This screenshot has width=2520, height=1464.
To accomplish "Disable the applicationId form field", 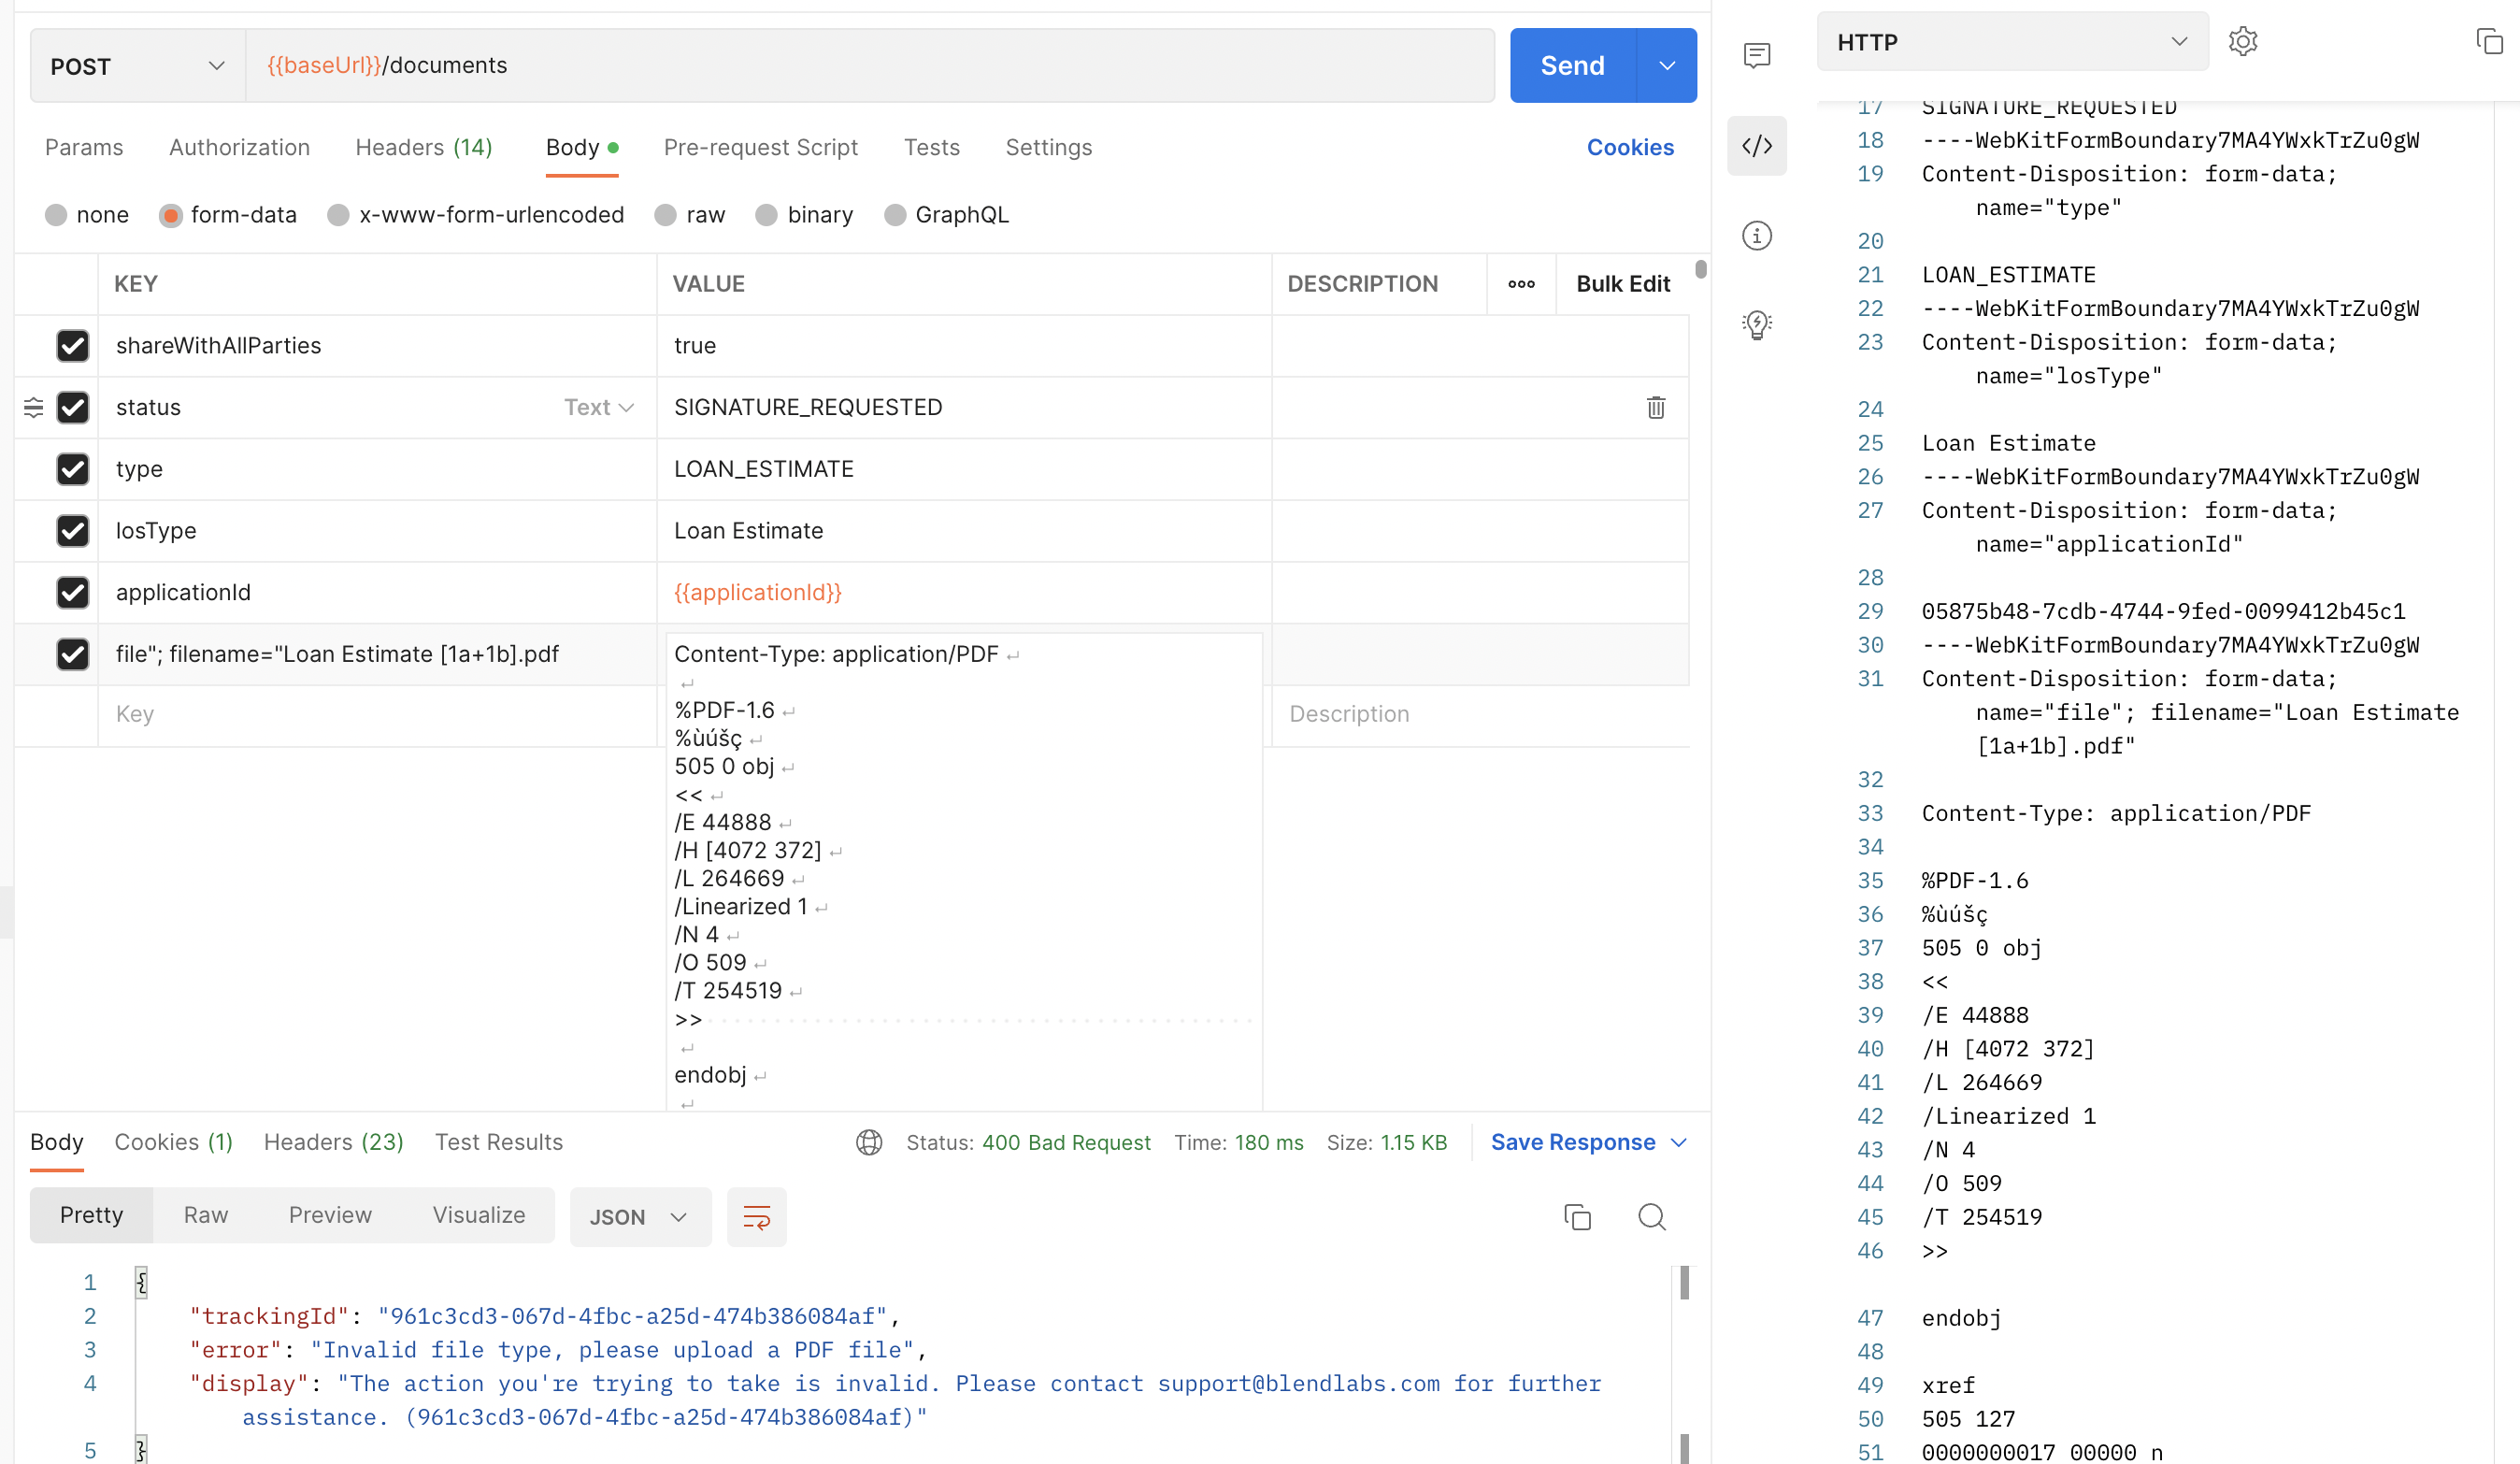I will tap(73, 592).
